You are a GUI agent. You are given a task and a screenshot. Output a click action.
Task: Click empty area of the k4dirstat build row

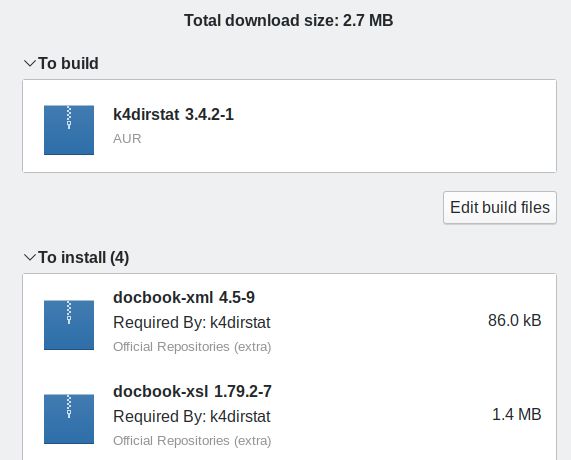point(382,126)
